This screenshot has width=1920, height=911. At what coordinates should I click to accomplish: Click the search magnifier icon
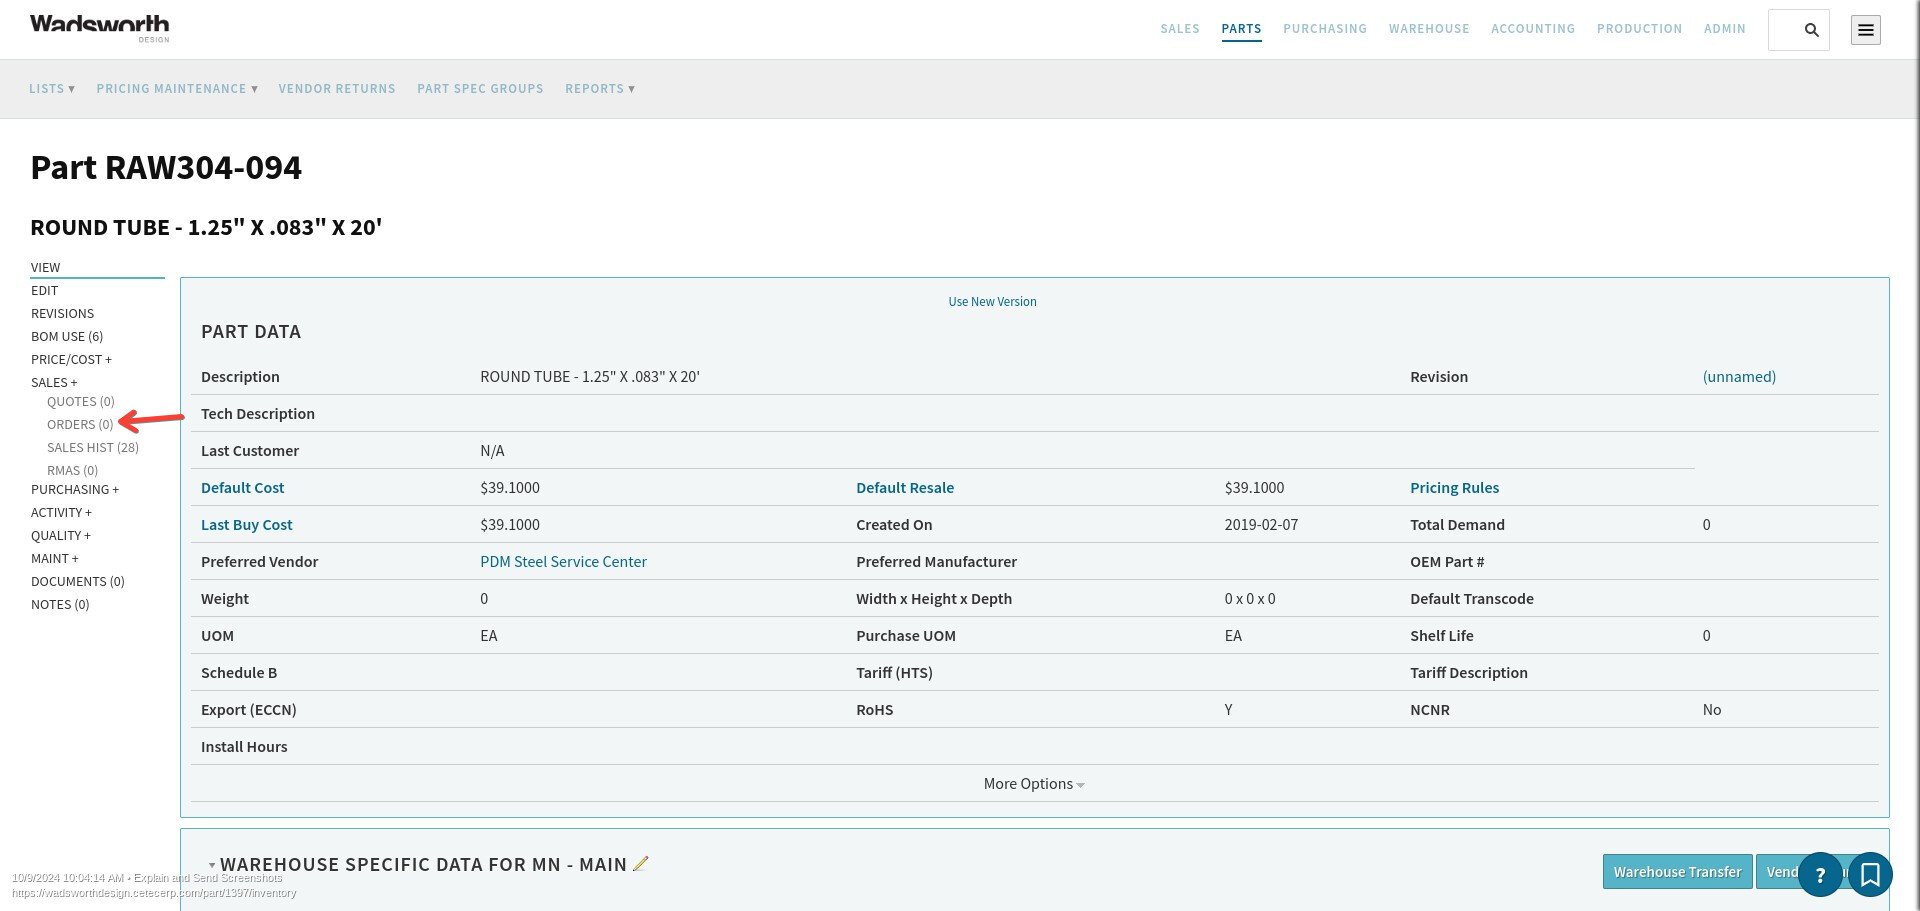[x=1811, y=30]
